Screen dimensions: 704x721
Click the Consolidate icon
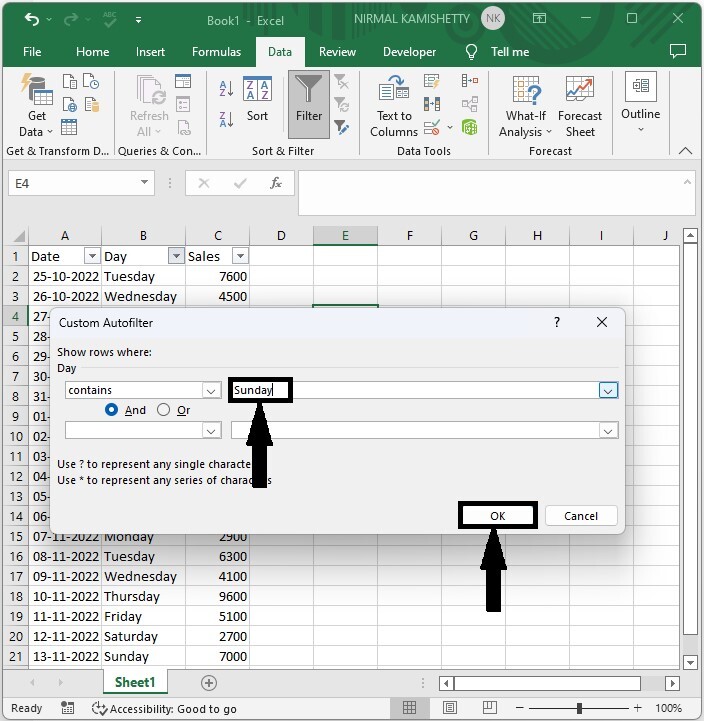coord(469,81)
